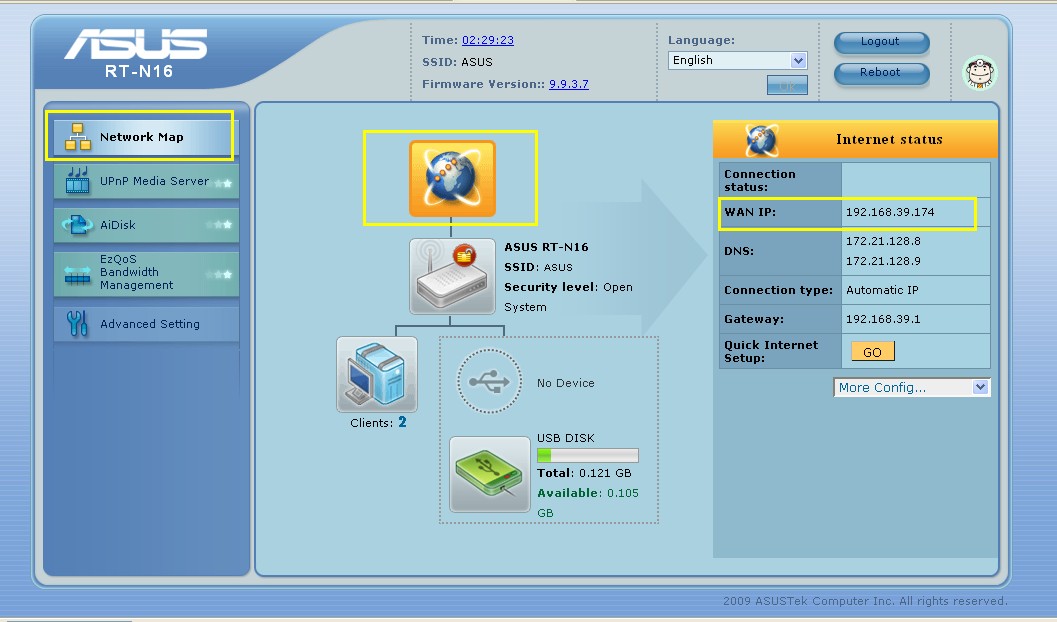Screen dimensions: 1057x622
Task: Click the Internet status panel title
Action: [x=889, y=139]
